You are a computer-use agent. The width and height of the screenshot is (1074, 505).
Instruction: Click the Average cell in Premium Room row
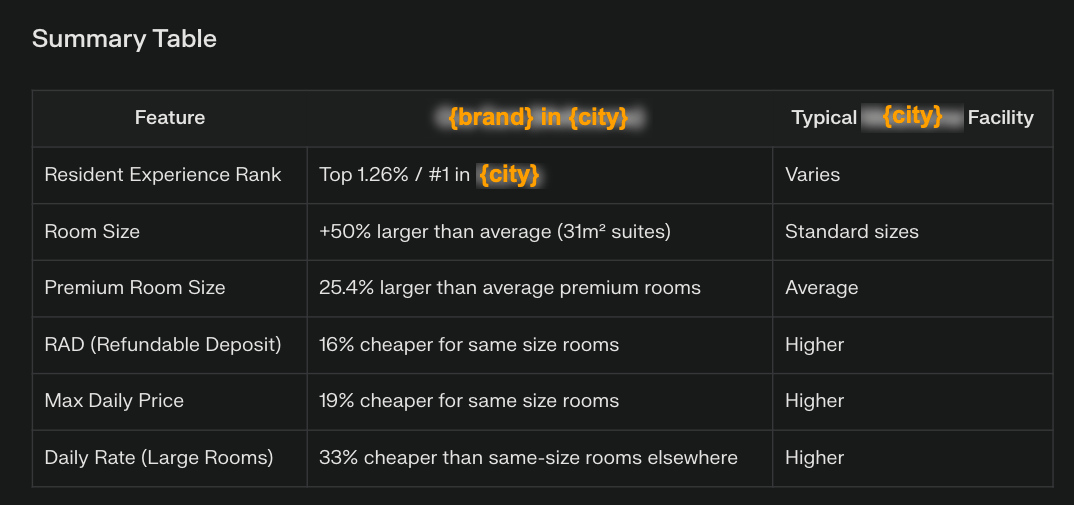click(x=821, y=288)
